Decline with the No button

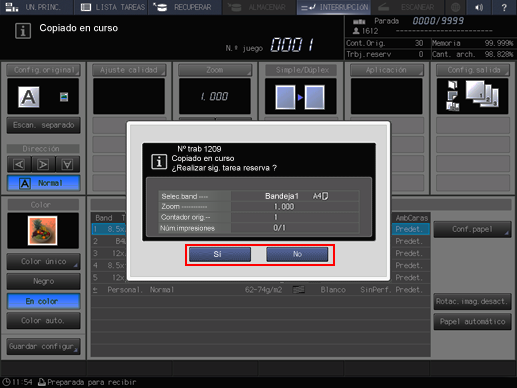(x=297, y=254)
